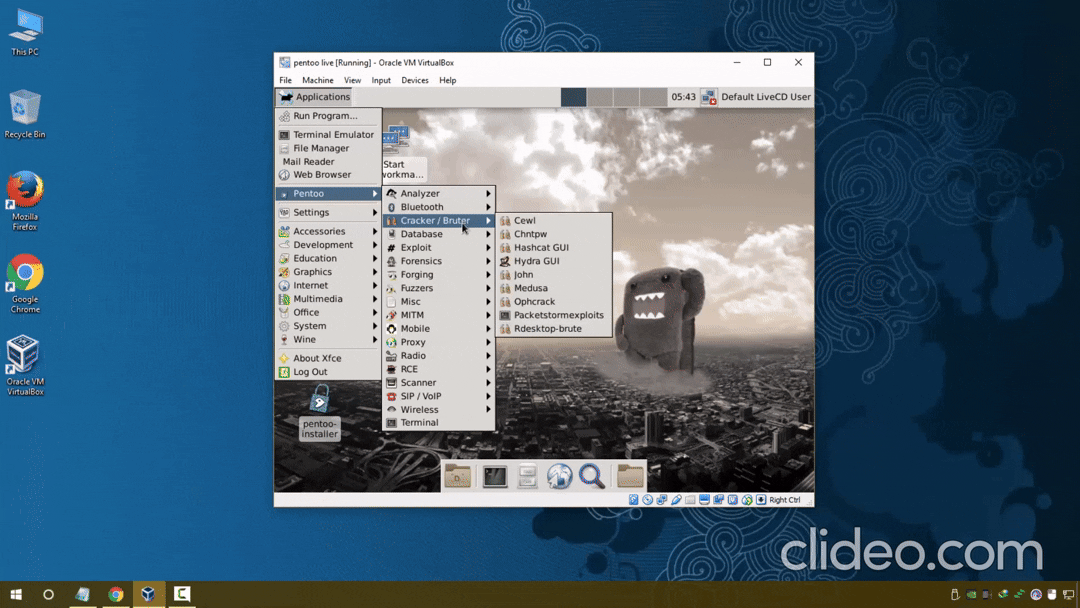Click the magnifier search icon in the dock
The height and width of the screenshot is (608, 1080).
point(592,477)
